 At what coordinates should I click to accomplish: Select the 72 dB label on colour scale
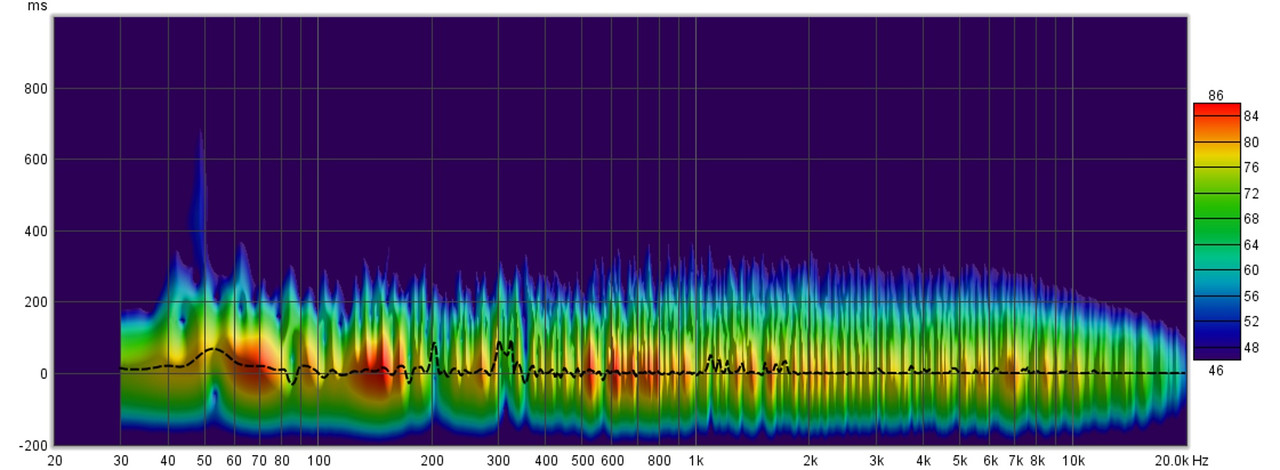[x=1251, y=192]
